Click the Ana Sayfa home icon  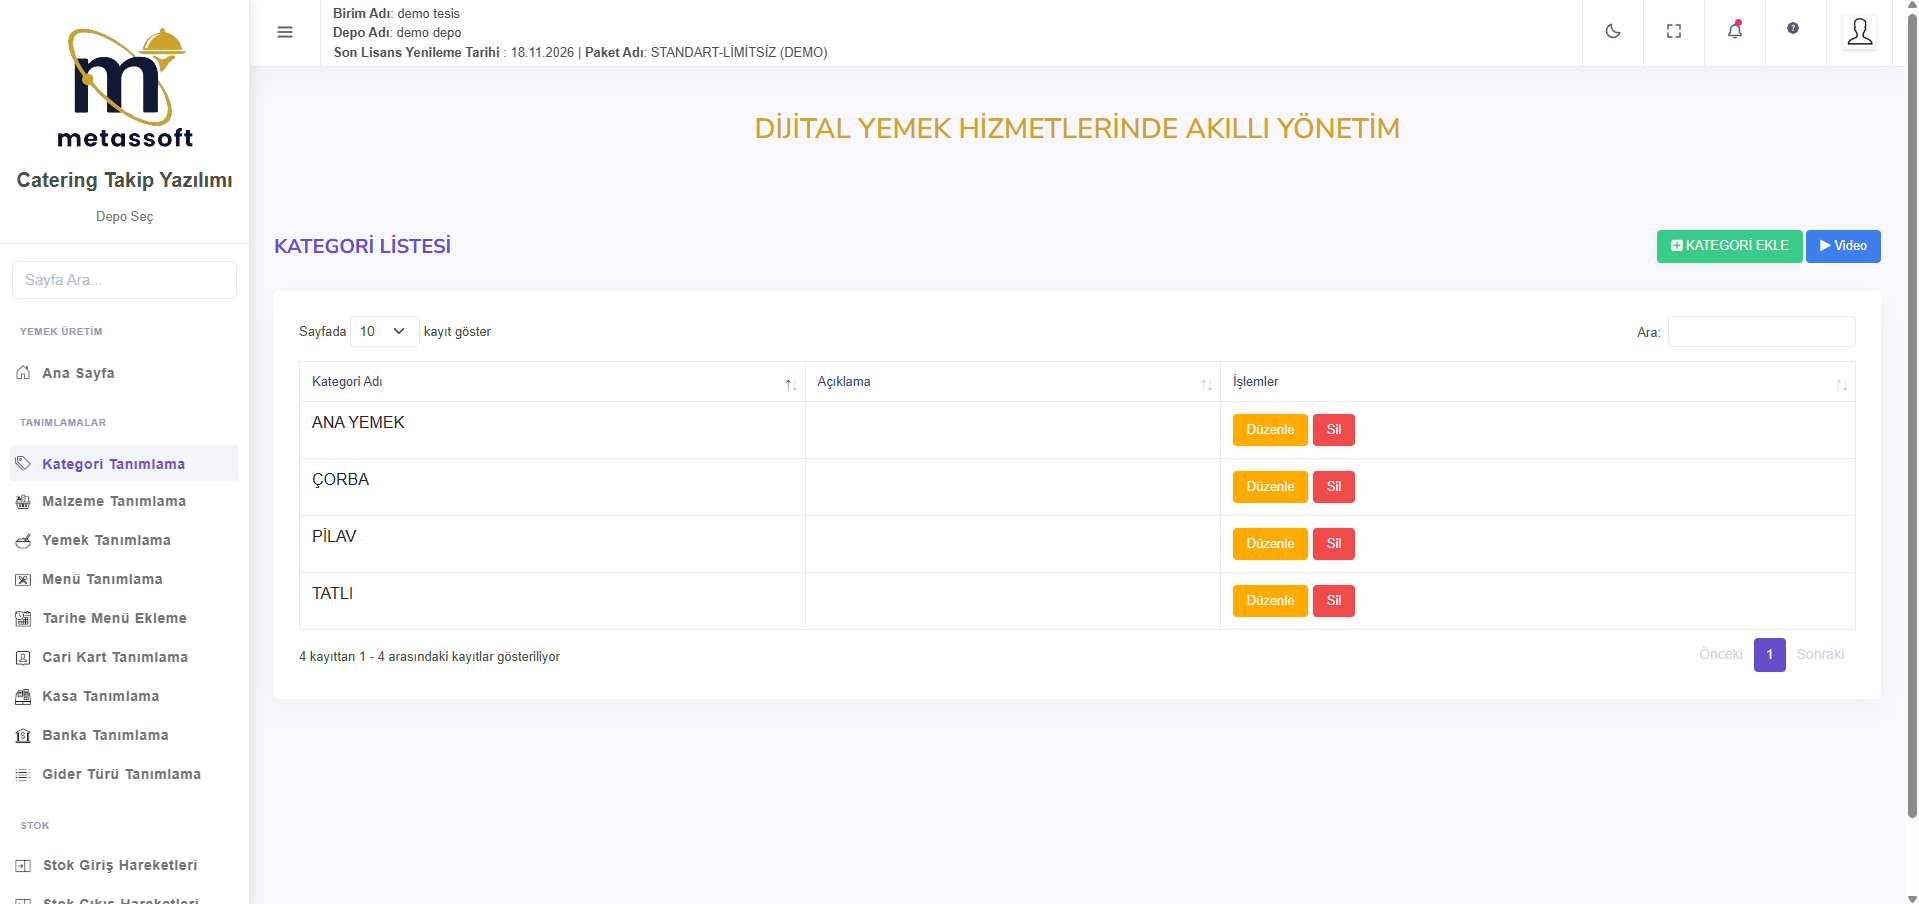point(23,373)
